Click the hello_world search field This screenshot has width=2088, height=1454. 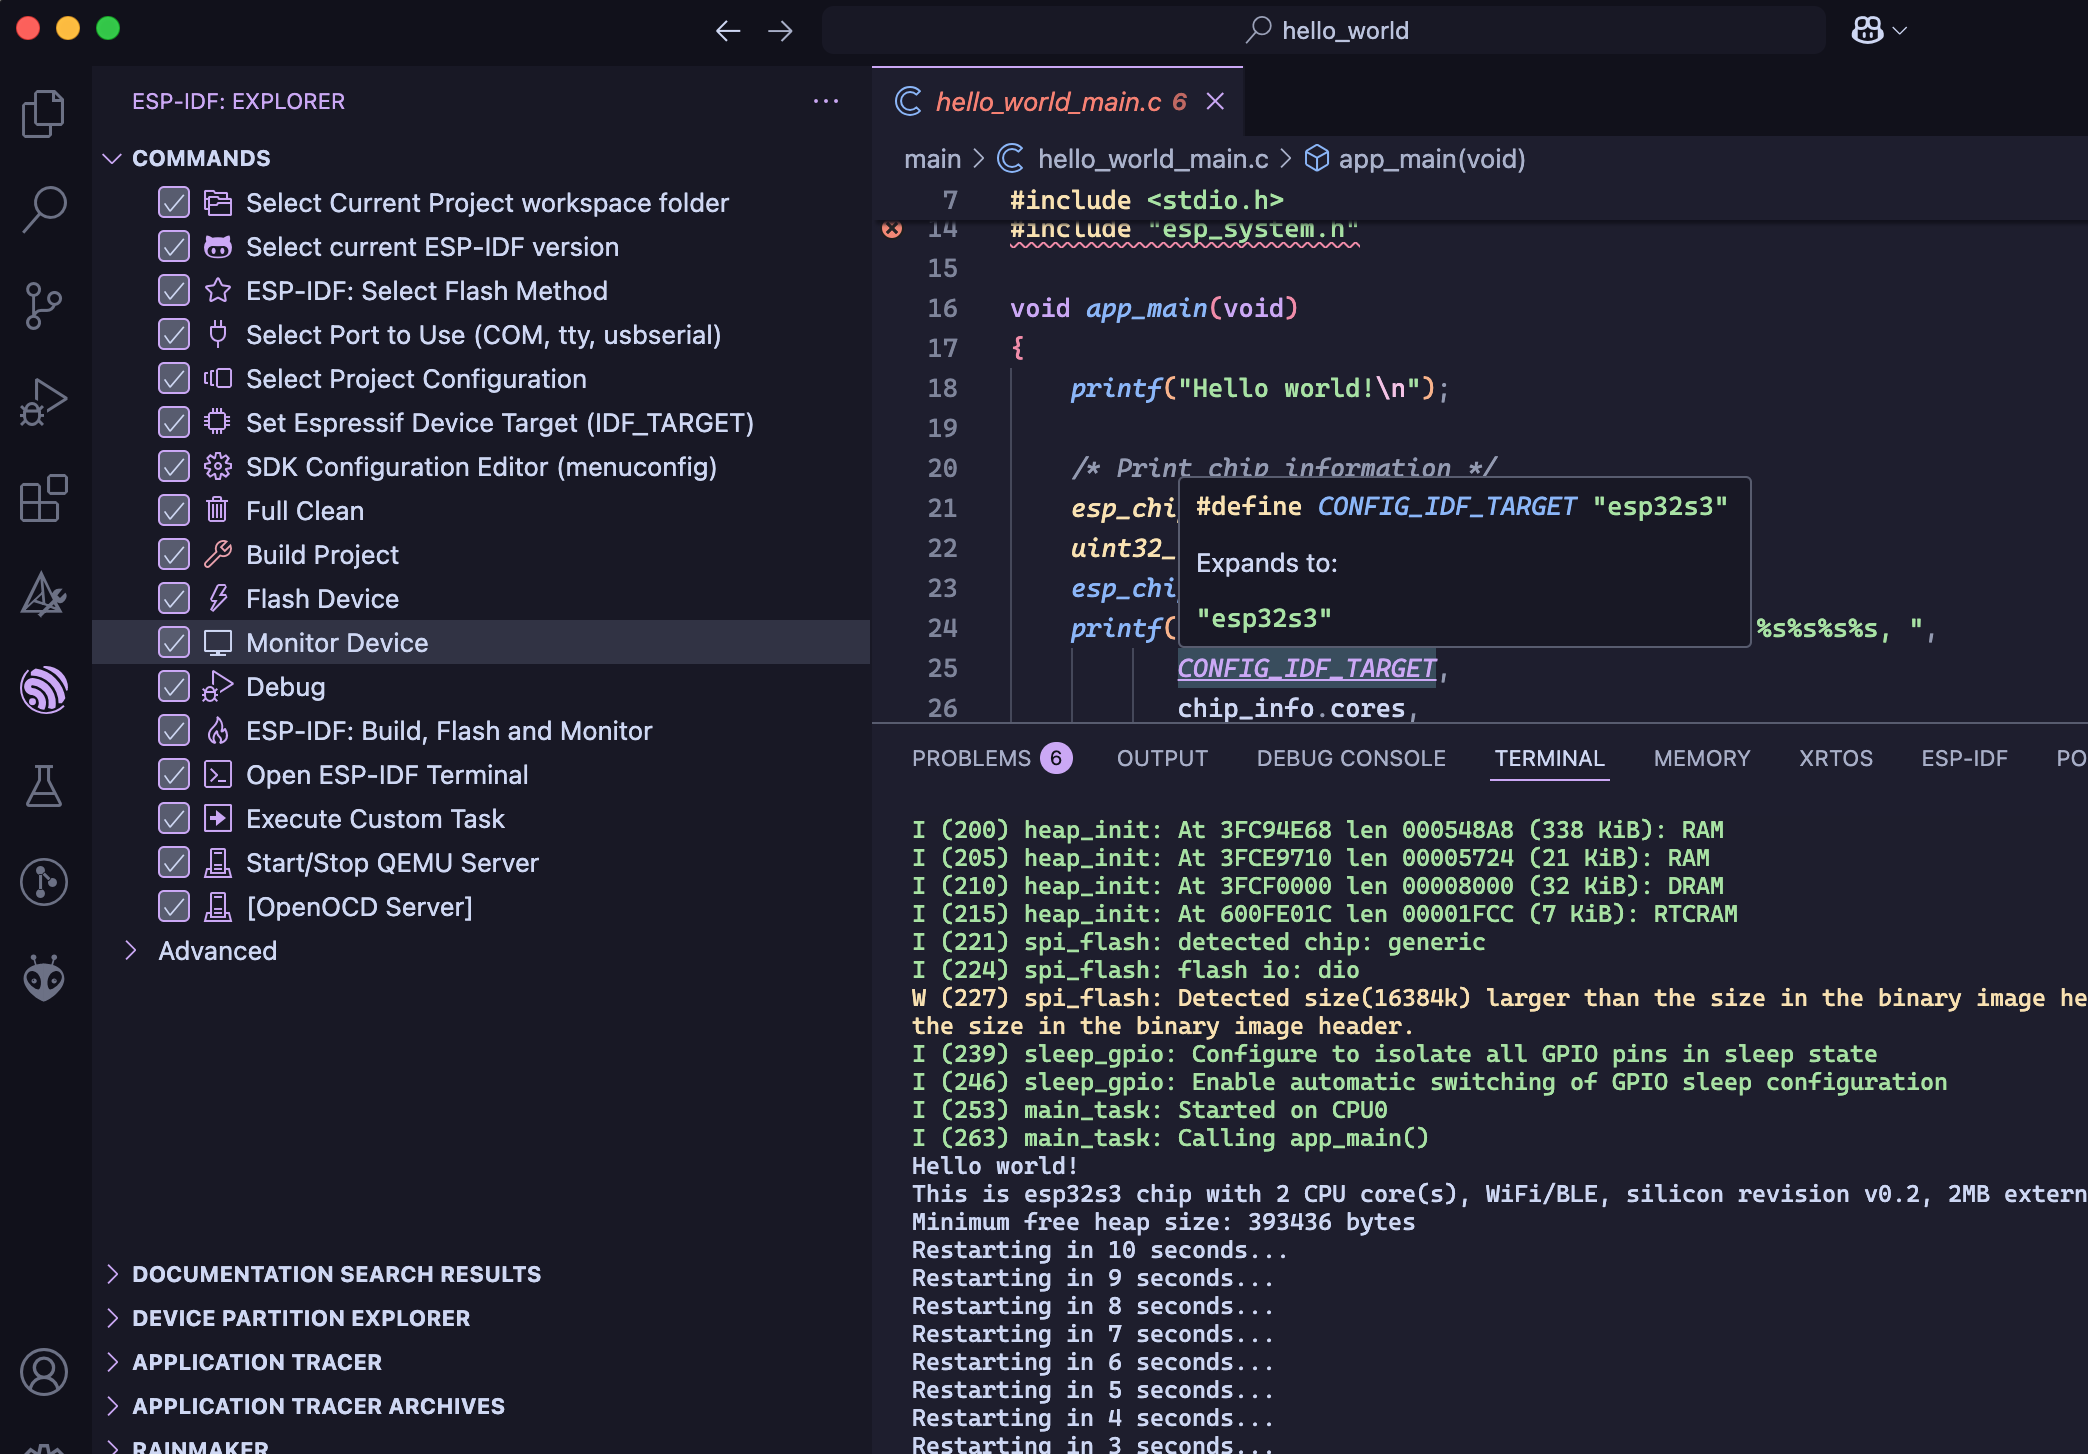(x=1326, y=30)
